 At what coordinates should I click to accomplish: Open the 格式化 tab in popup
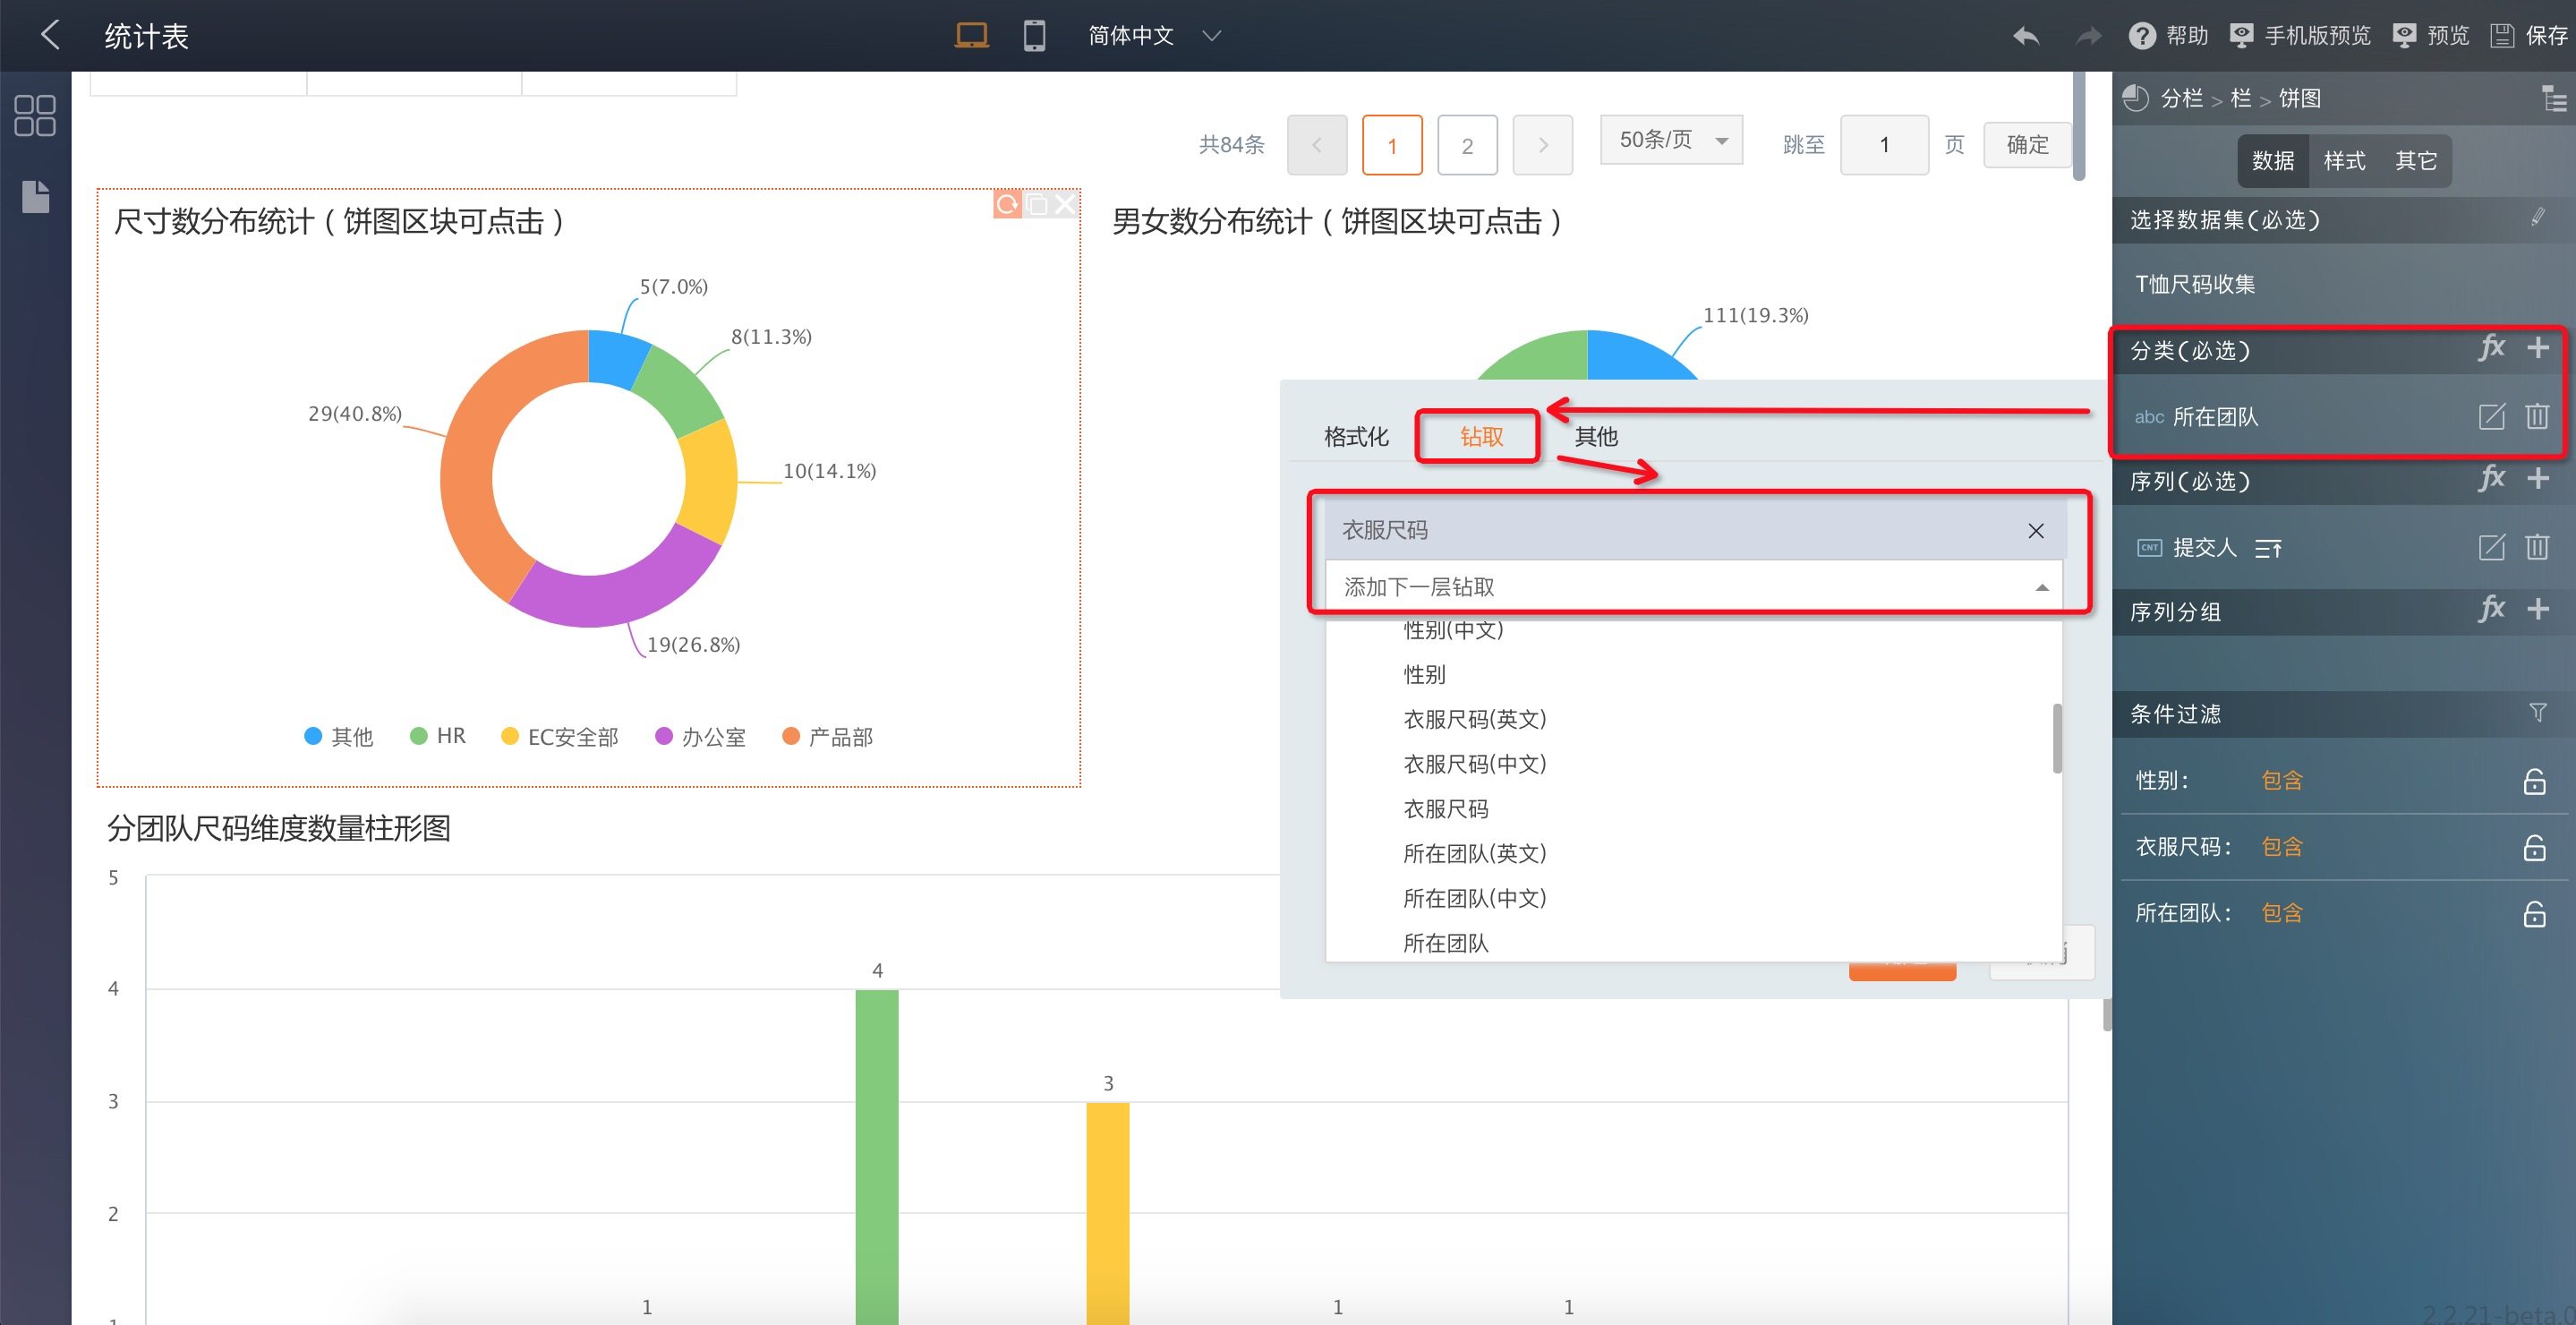pos(1355,436)
